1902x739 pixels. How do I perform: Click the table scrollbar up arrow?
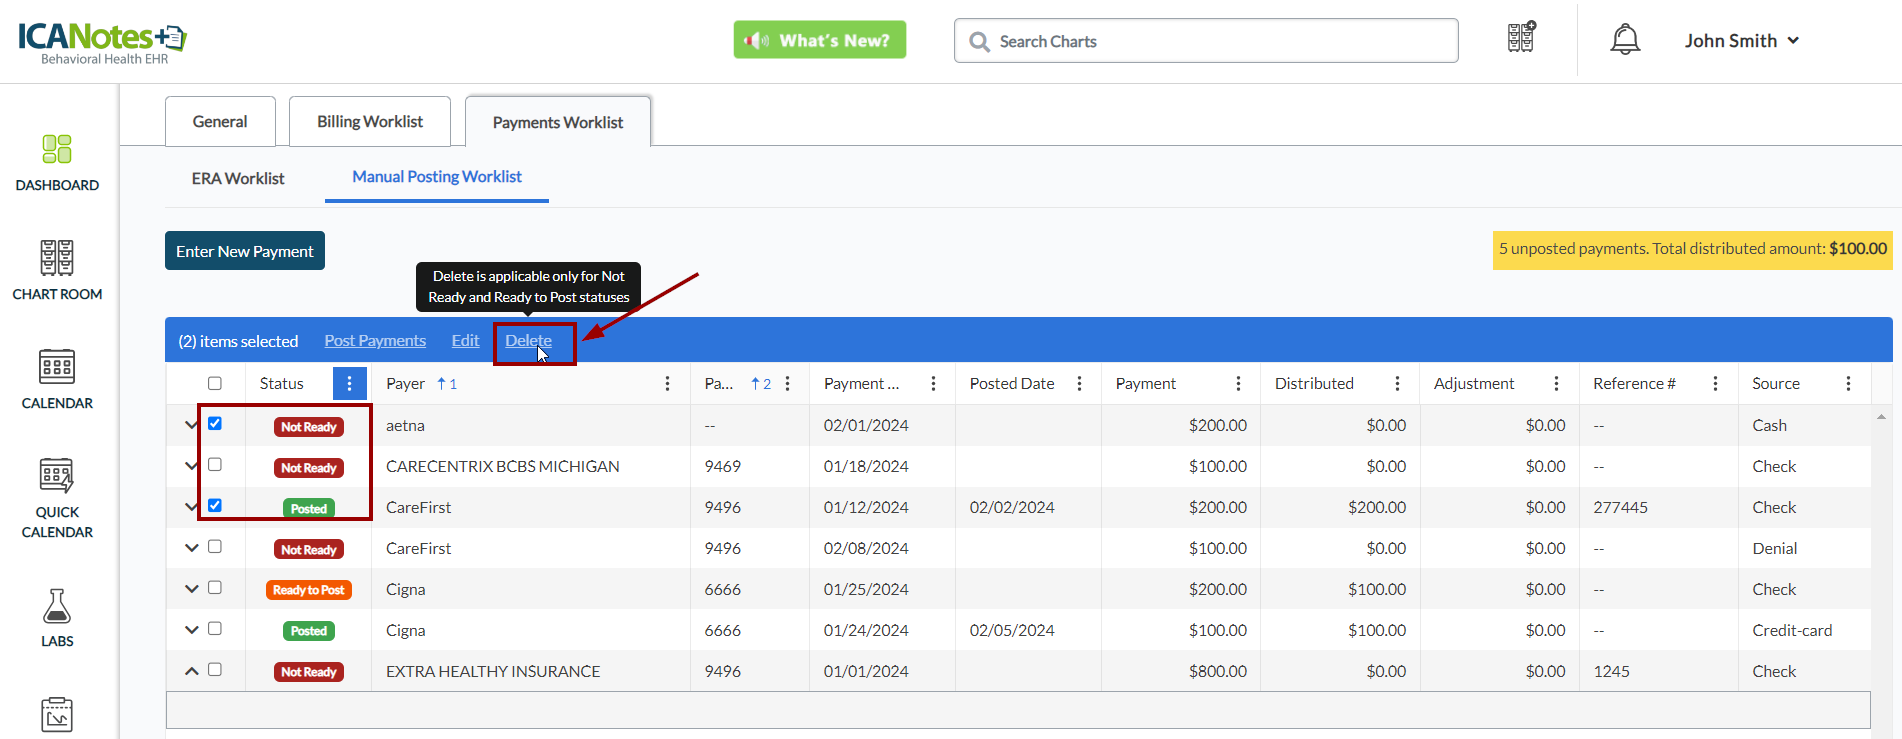pyautogui.click(x=1881, y=417)
